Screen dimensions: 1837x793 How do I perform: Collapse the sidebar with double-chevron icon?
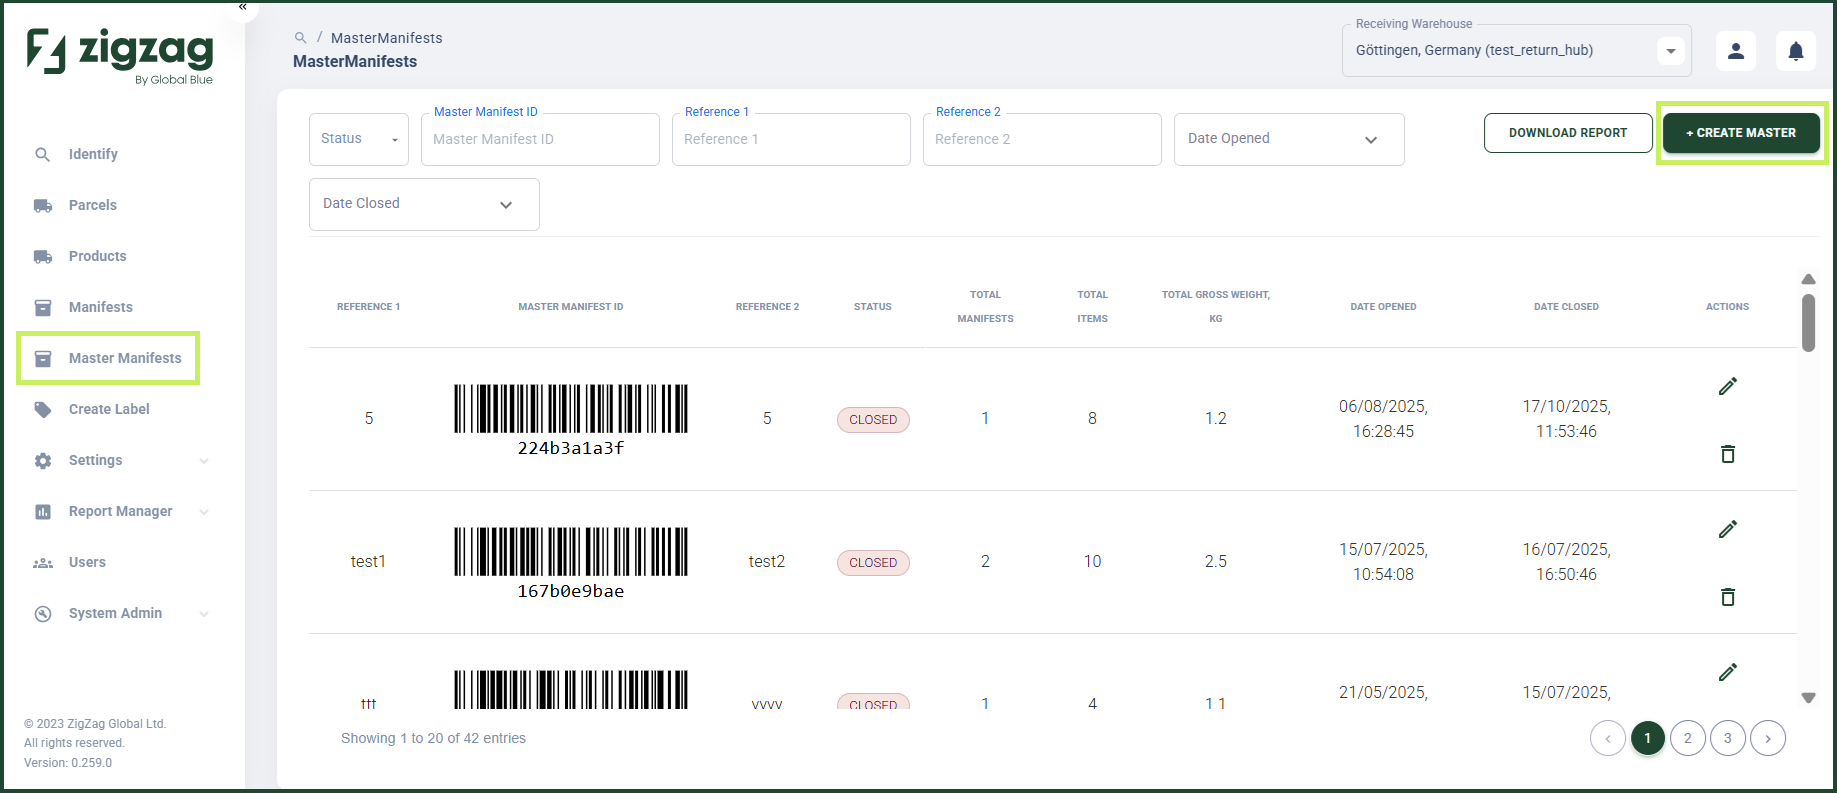click(x=243, y=7)
